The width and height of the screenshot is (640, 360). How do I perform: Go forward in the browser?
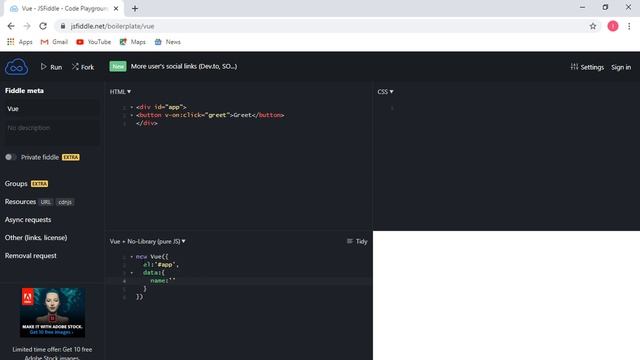coord(27,26)
